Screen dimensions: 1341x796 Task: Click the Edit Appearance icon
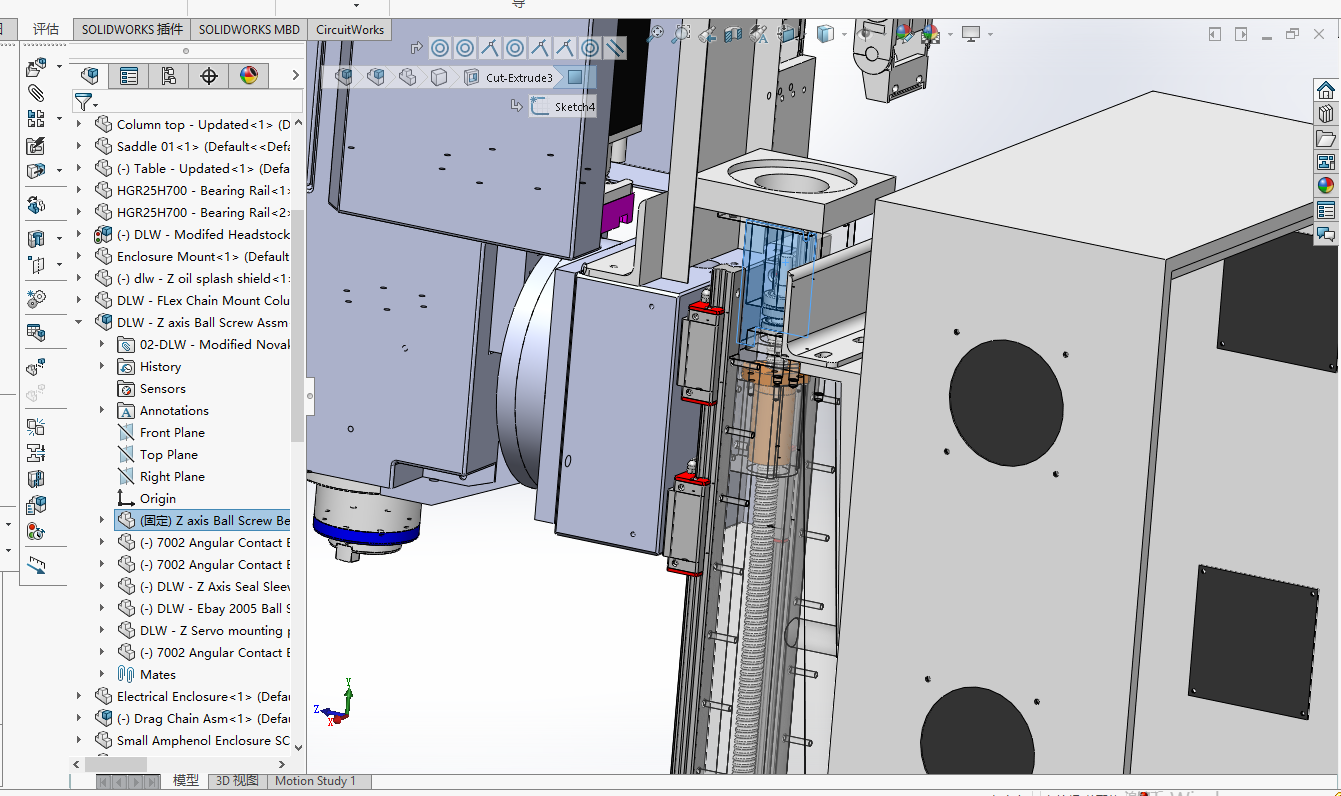[905, 34]
